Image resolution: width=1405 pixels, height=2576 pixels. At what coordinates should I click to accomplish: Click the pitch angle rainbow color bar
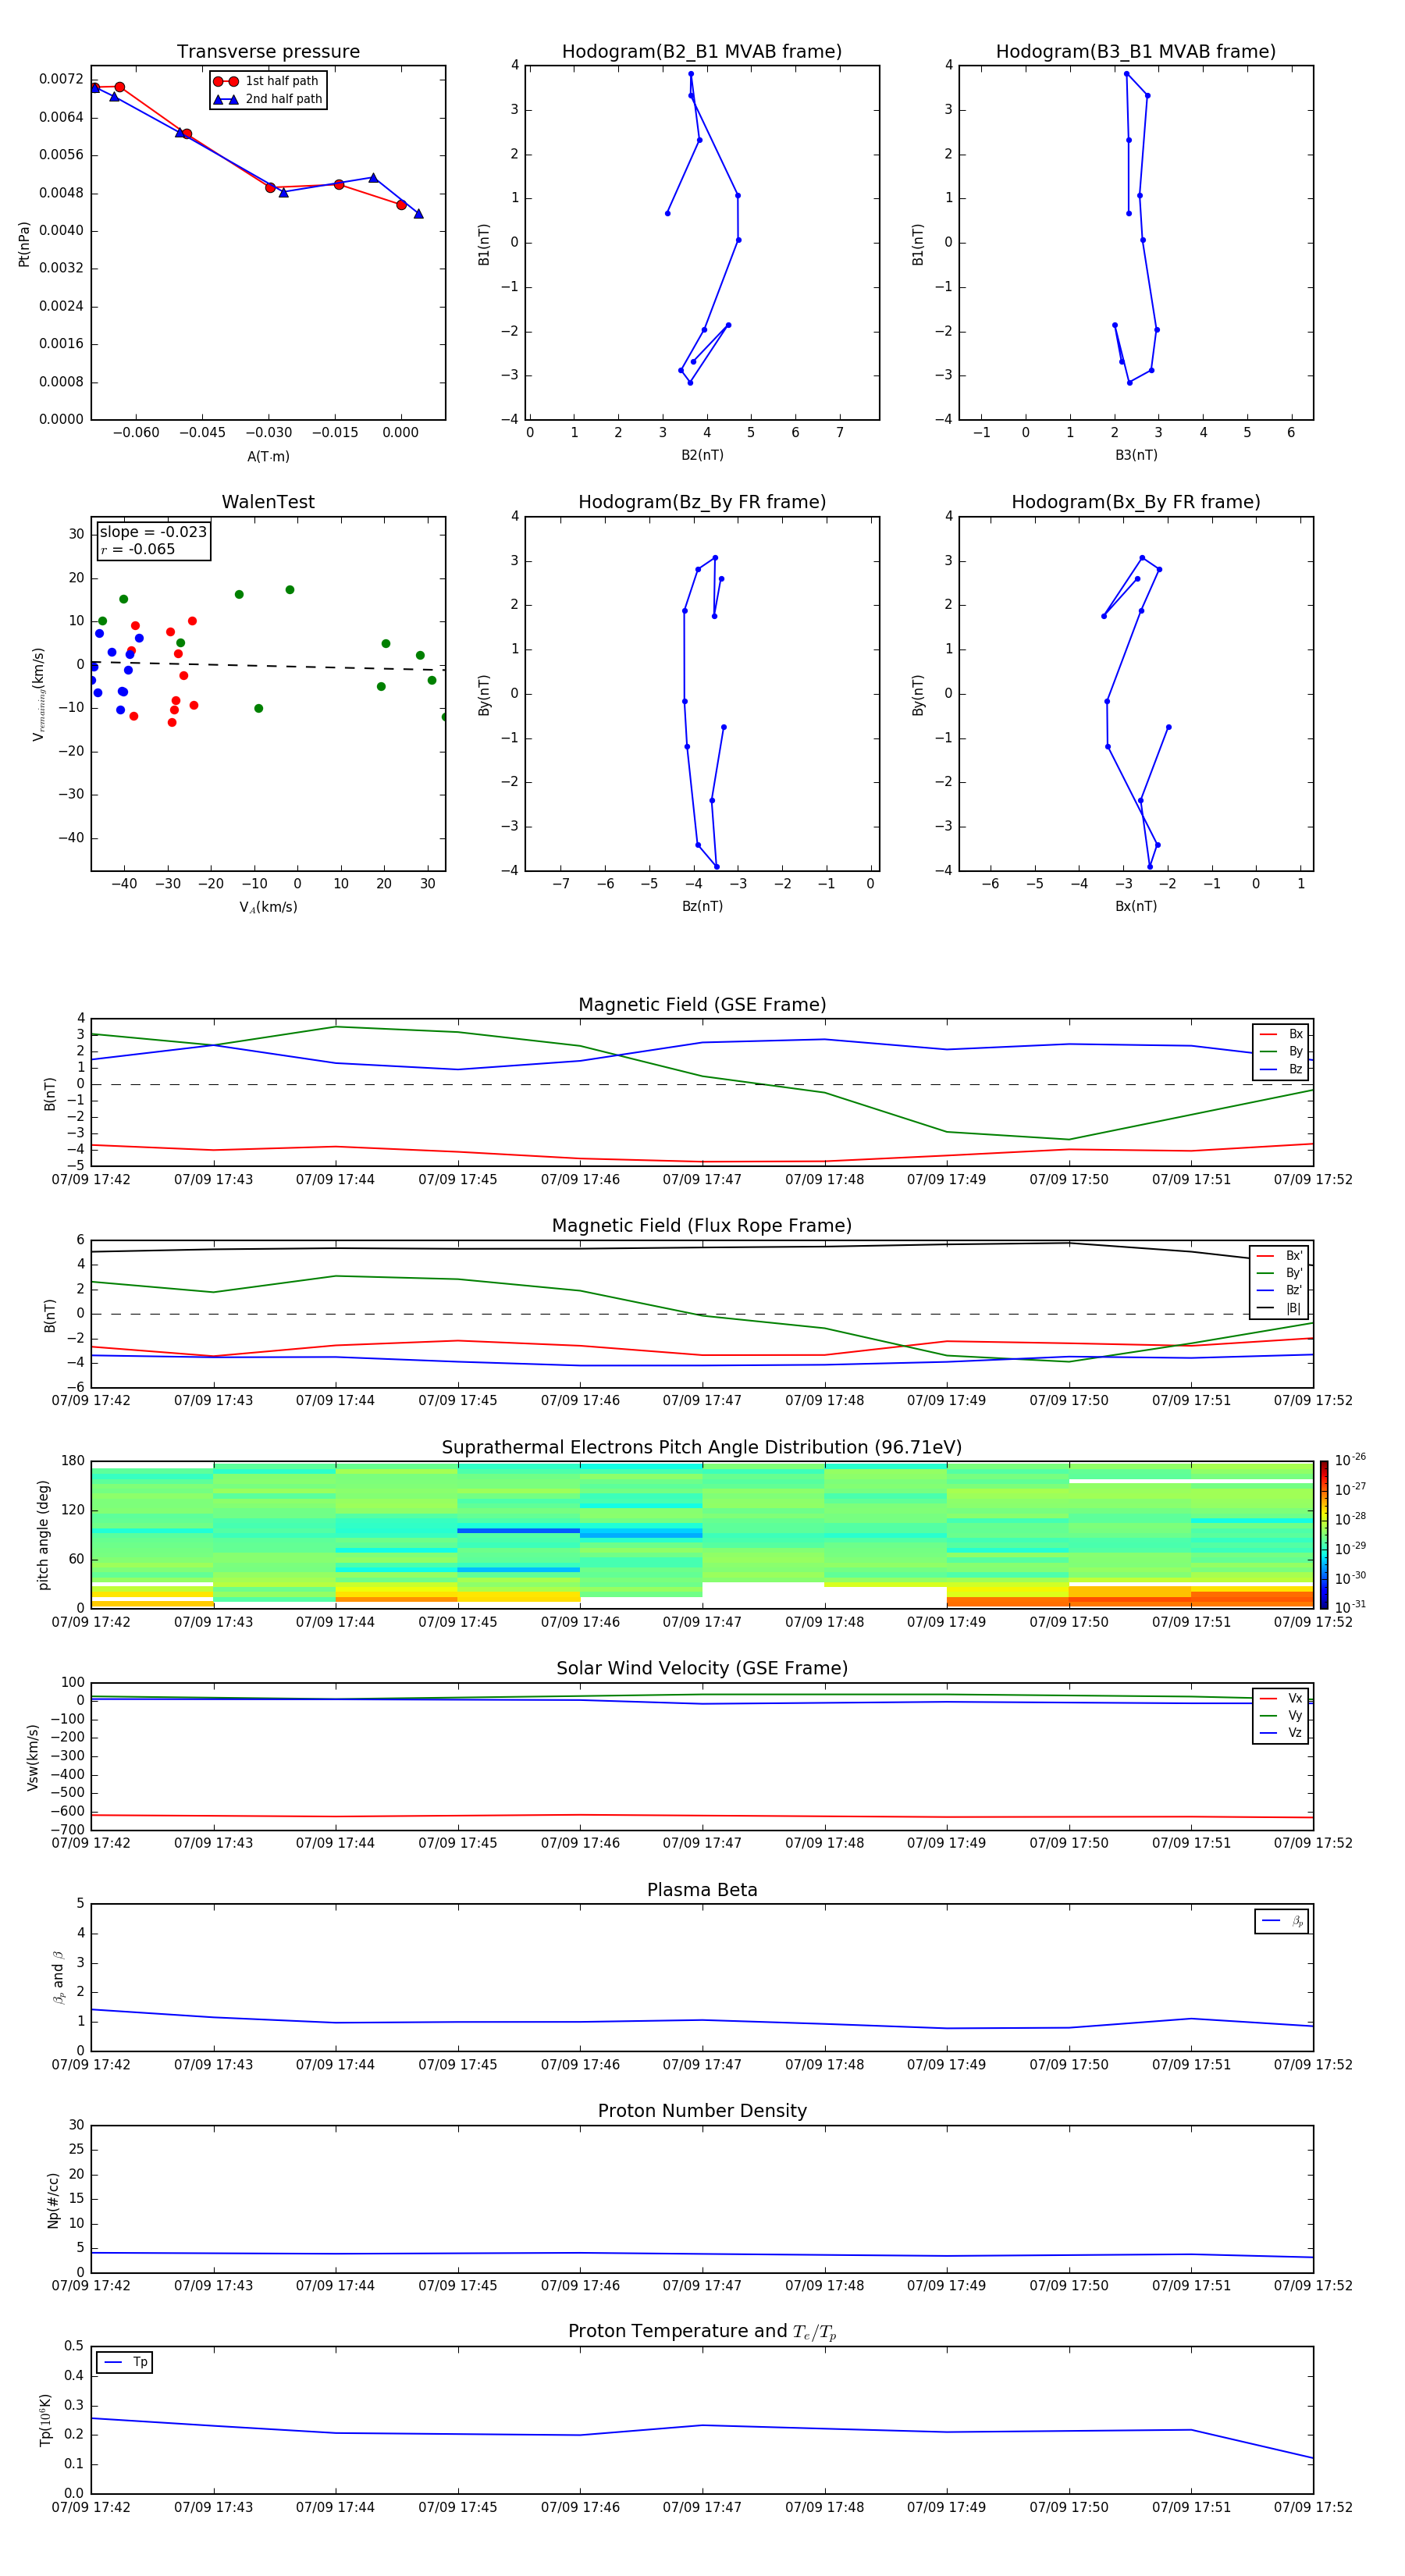click(1324, 1534)
